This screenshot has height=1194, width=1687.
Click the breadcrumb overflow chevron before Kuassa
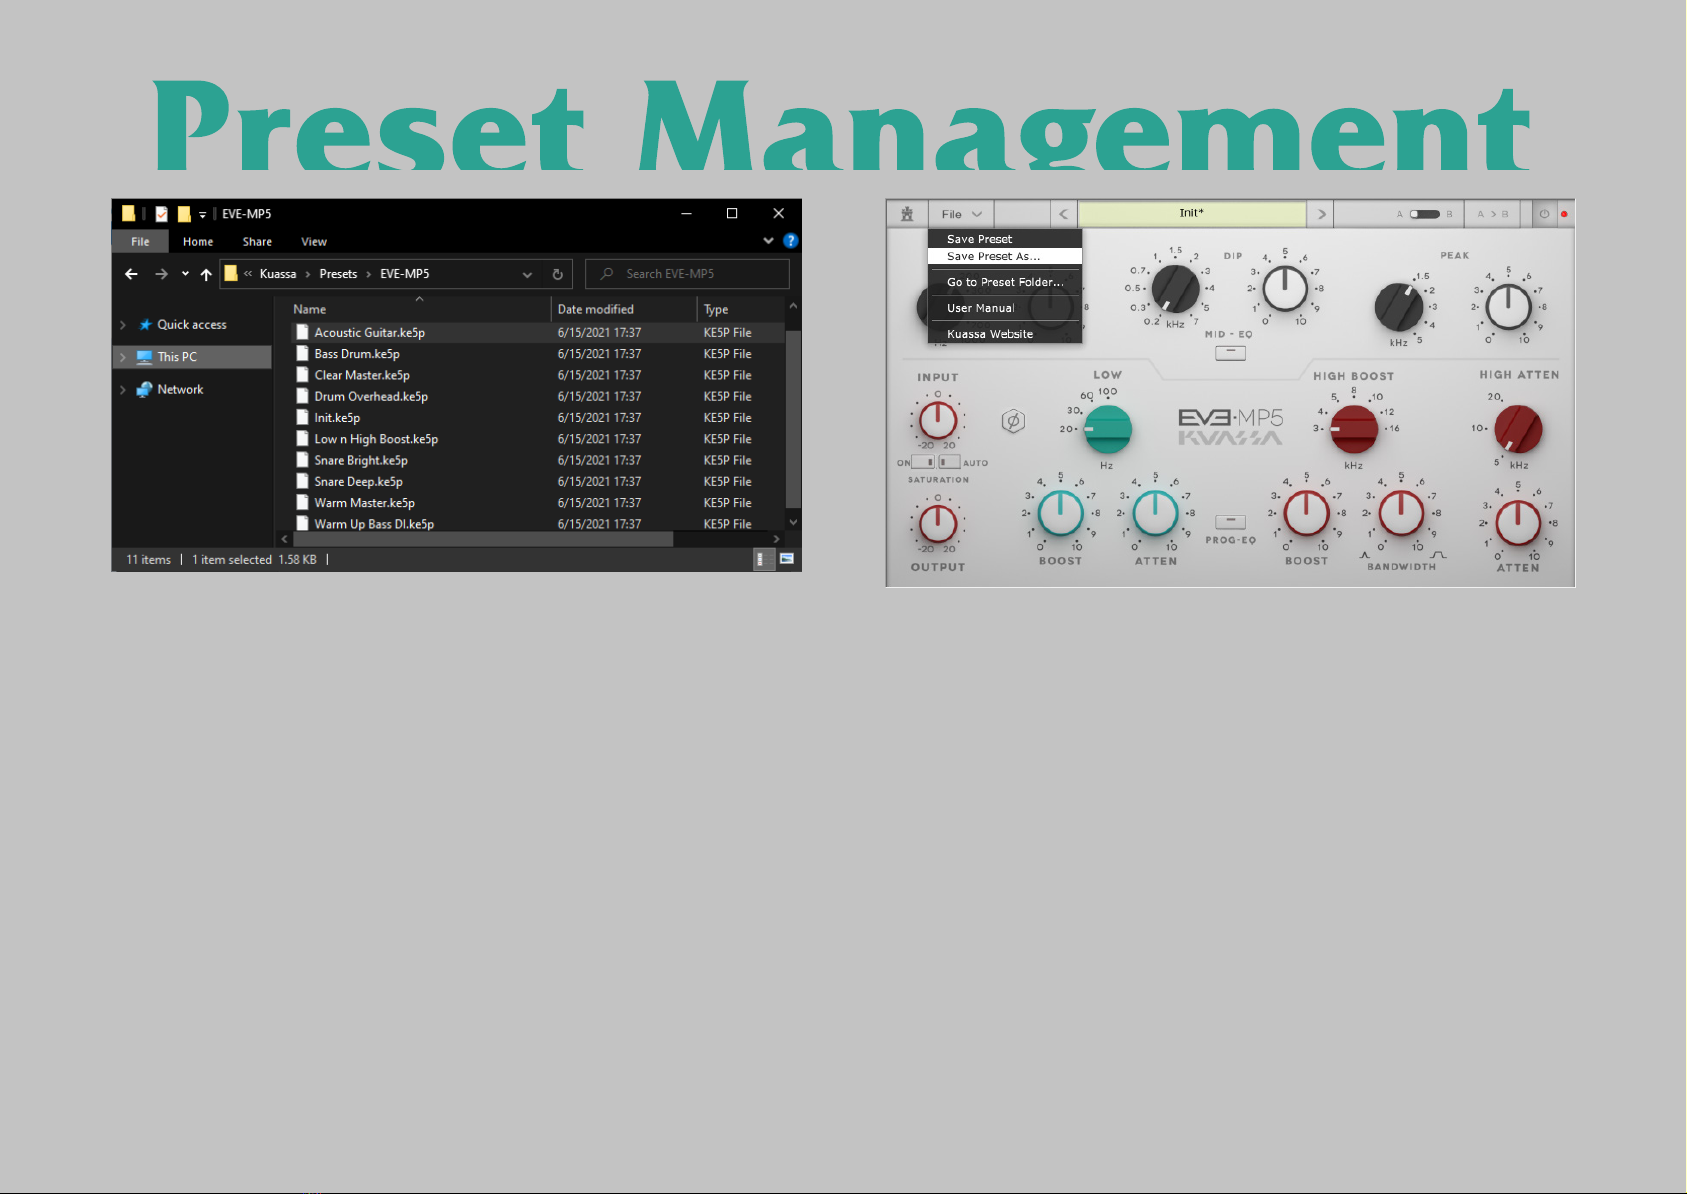(x=248, y=274)
